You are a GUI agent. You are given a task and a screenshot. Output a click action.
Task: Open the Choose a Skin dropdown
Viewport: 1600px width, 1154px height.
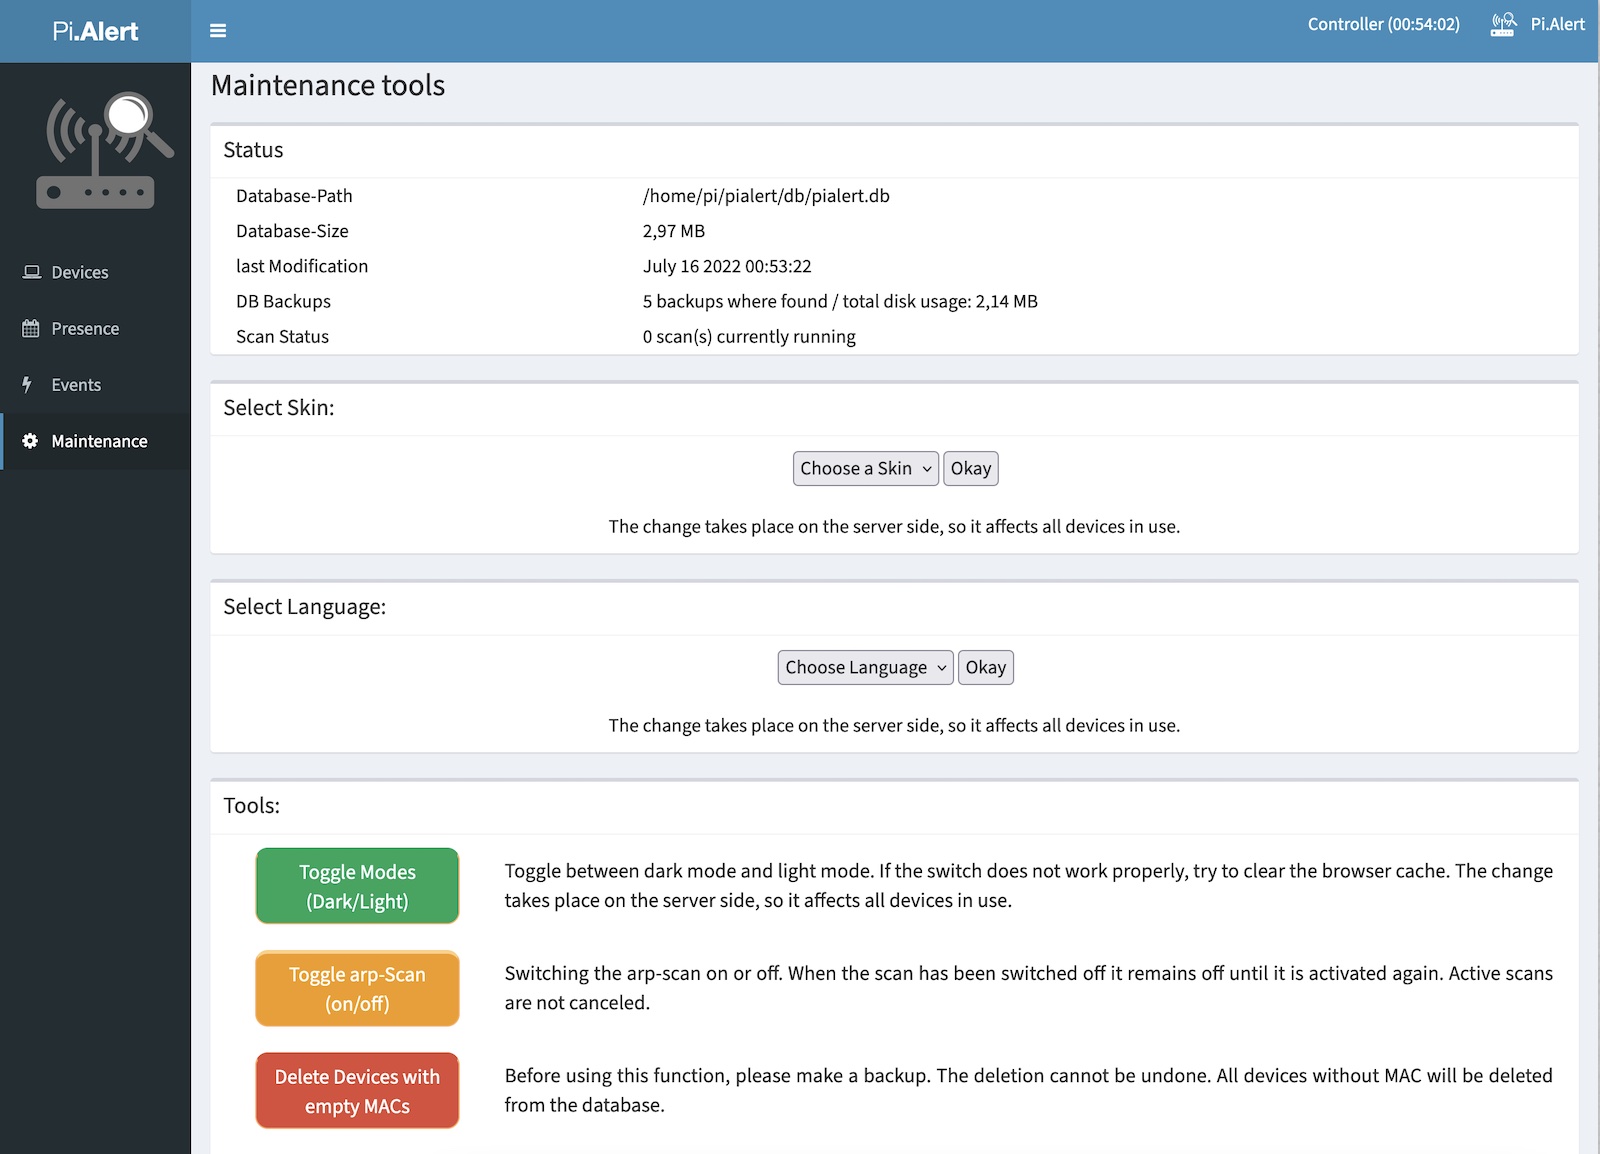865,469
